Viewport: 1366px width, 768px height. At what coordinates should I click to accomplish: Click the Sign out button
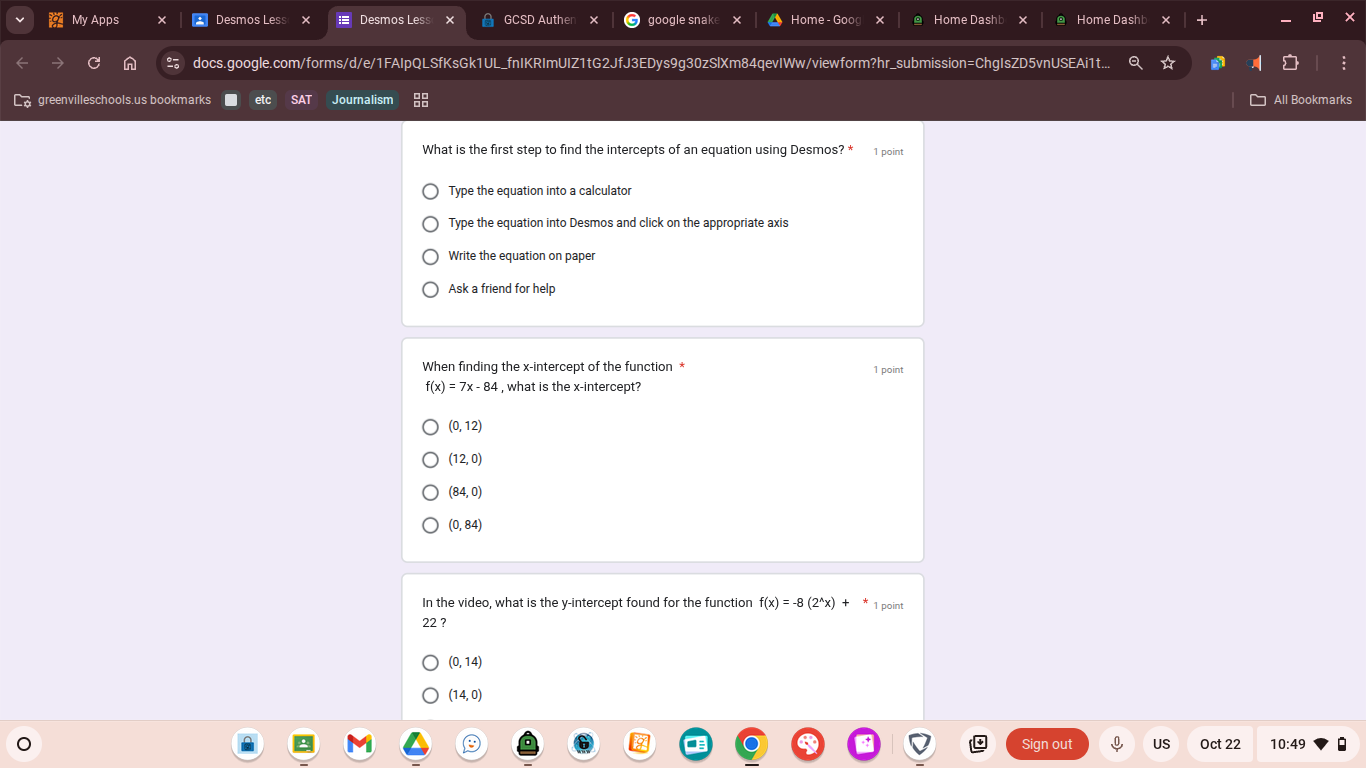tap(1047, 744)
